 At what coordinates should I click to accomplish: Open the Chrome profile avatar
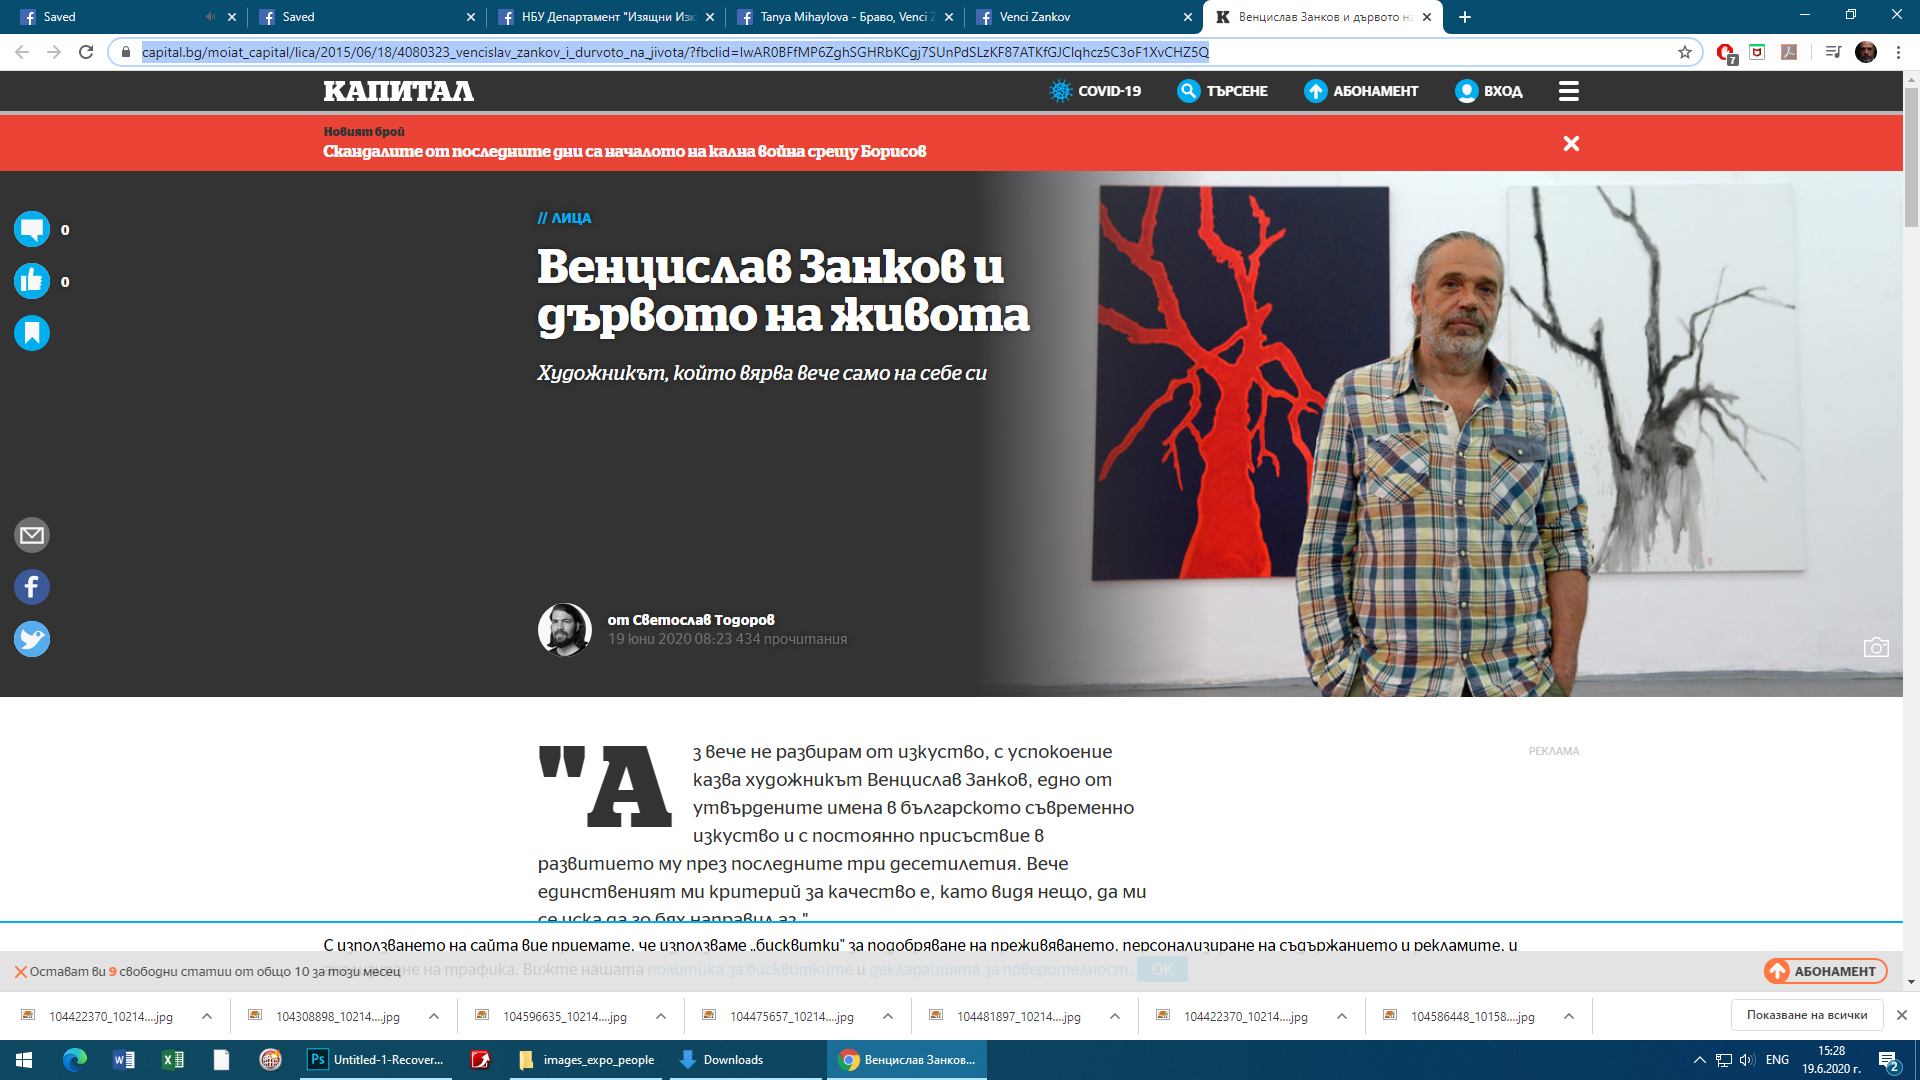point(1866,52)
